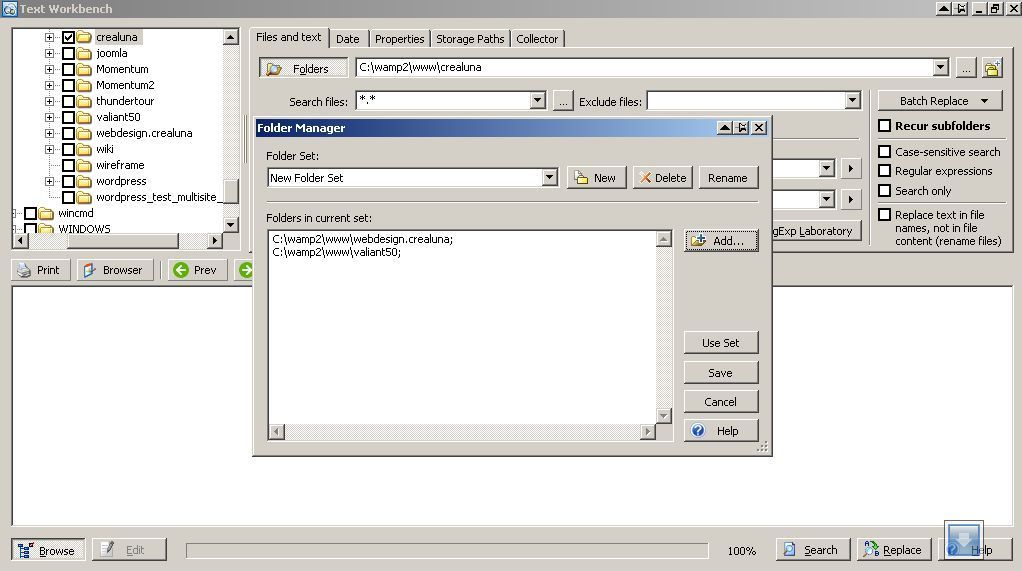Save the folder set

tap(721, 373)
